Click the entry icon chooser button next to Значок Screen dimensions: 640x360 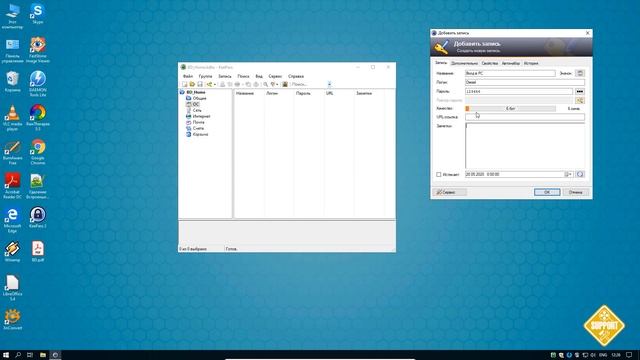tap(580, 73)
